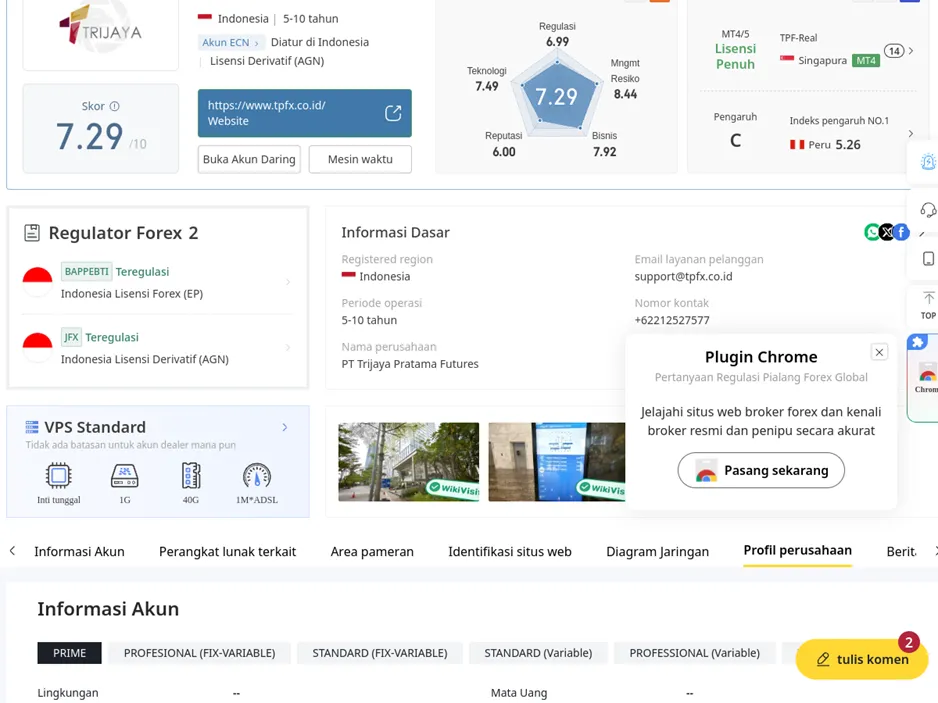
Task: Click the JFX Indonesia flag icon
Action: (37, 348)
